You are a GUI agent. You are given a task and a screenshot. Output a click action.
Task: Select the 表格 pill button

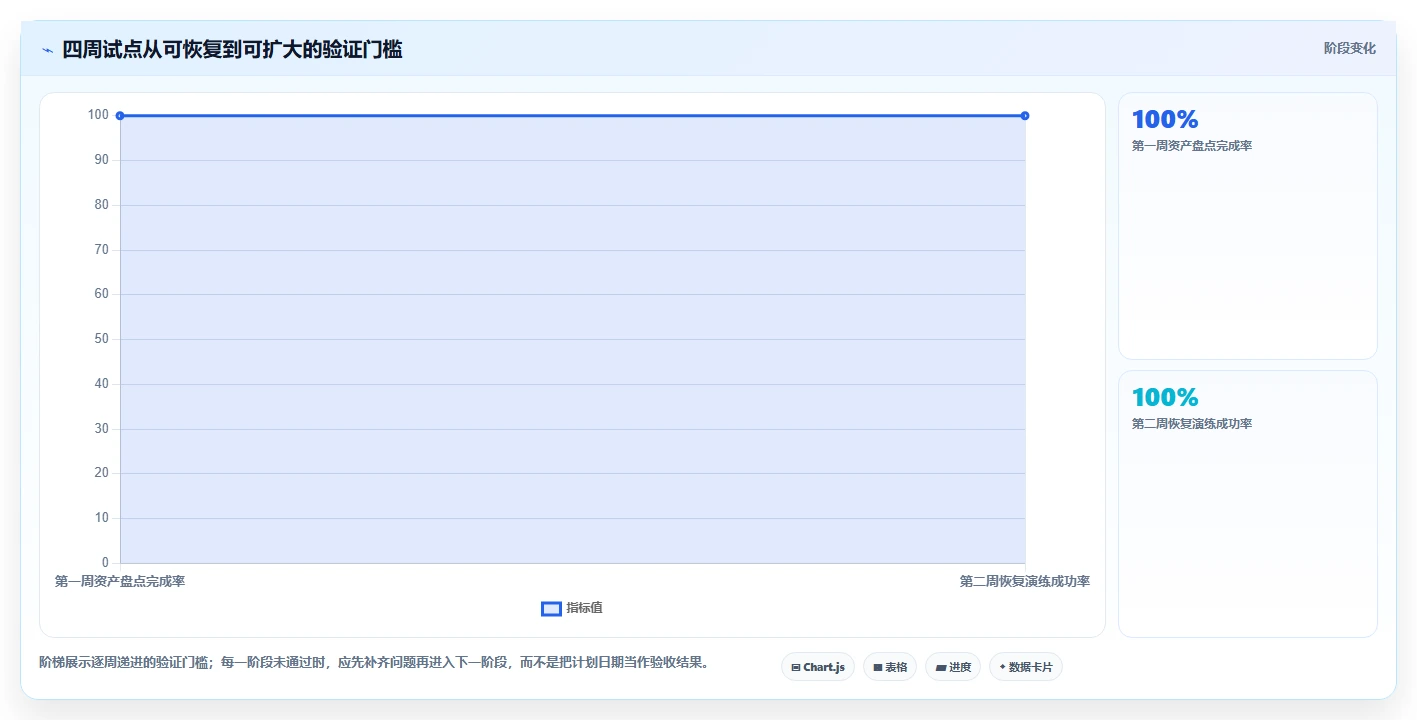point(890,667)
